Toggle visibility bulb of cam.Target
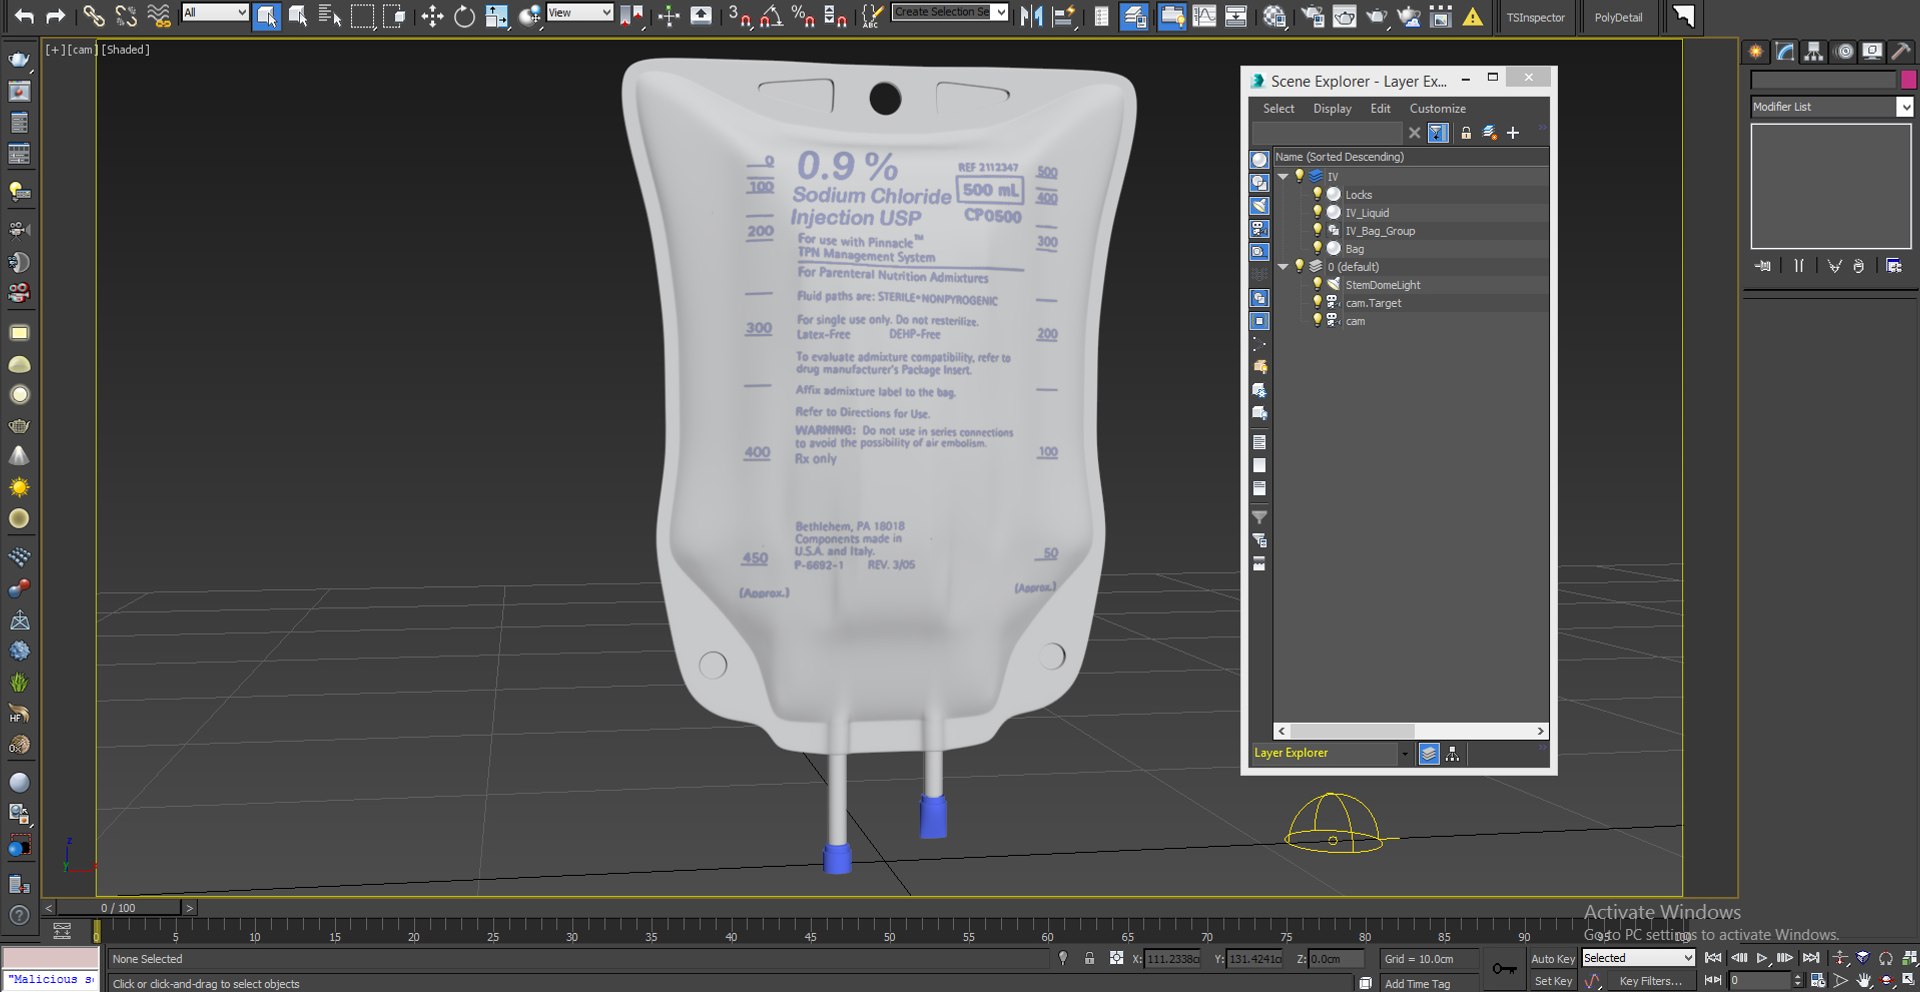Screen dimensions: 1920x992 point(1317,302)
